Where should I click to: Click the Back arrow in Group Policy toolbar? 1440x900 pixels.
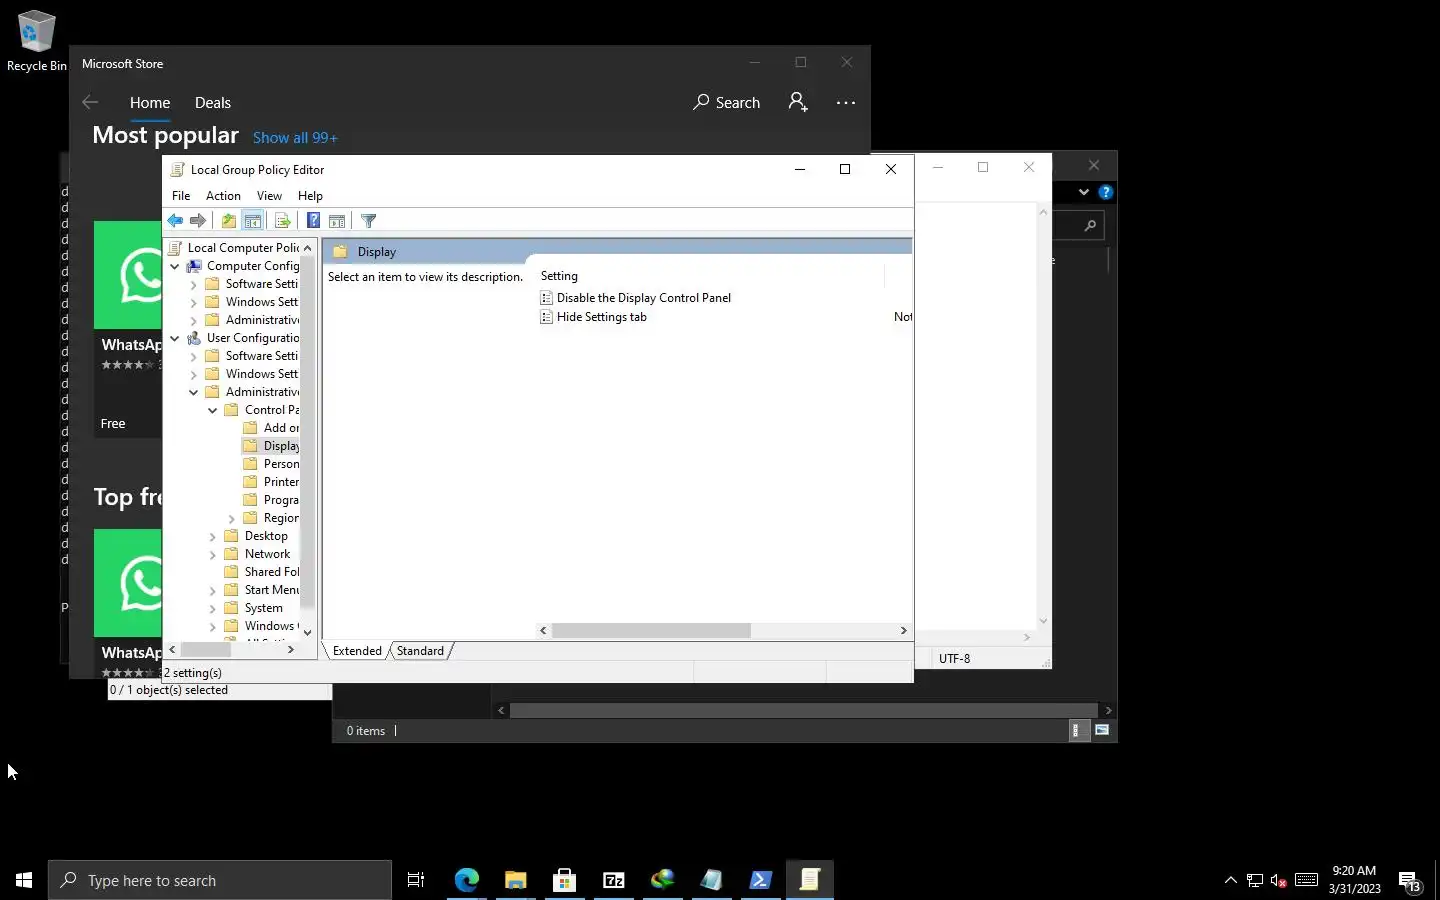coord(175,221)
